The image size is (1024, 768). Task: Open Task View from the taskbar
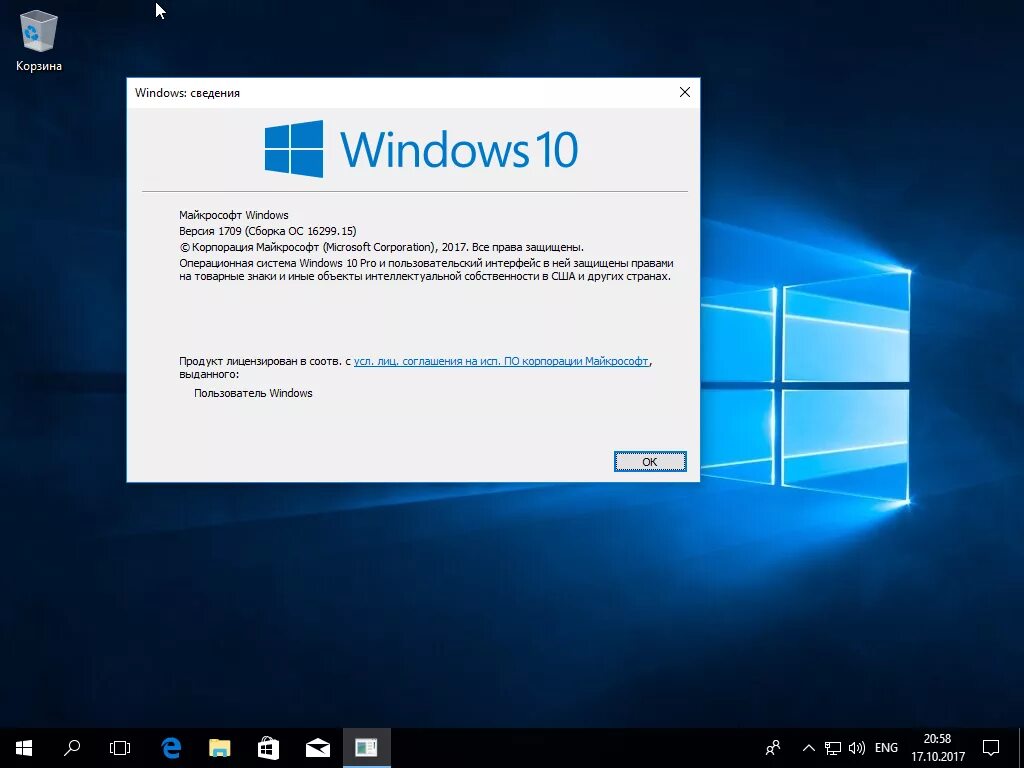click(120, 748)
